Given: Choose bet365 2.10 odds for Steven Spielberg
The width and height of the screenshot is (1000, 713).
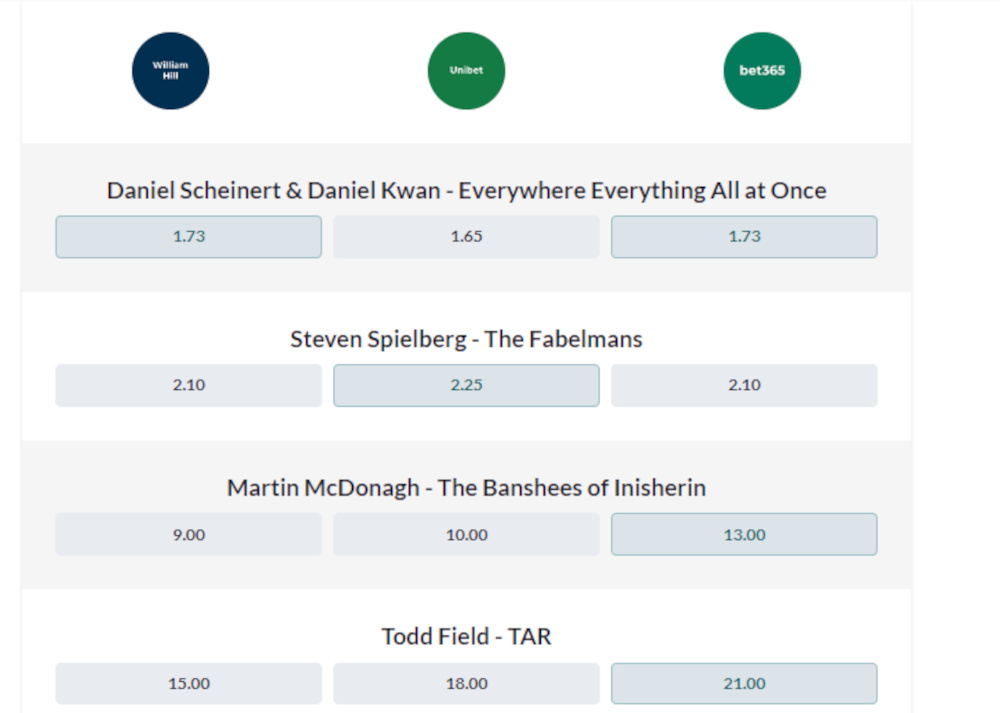Looking at the screenshot, I should tap(744, 385).
